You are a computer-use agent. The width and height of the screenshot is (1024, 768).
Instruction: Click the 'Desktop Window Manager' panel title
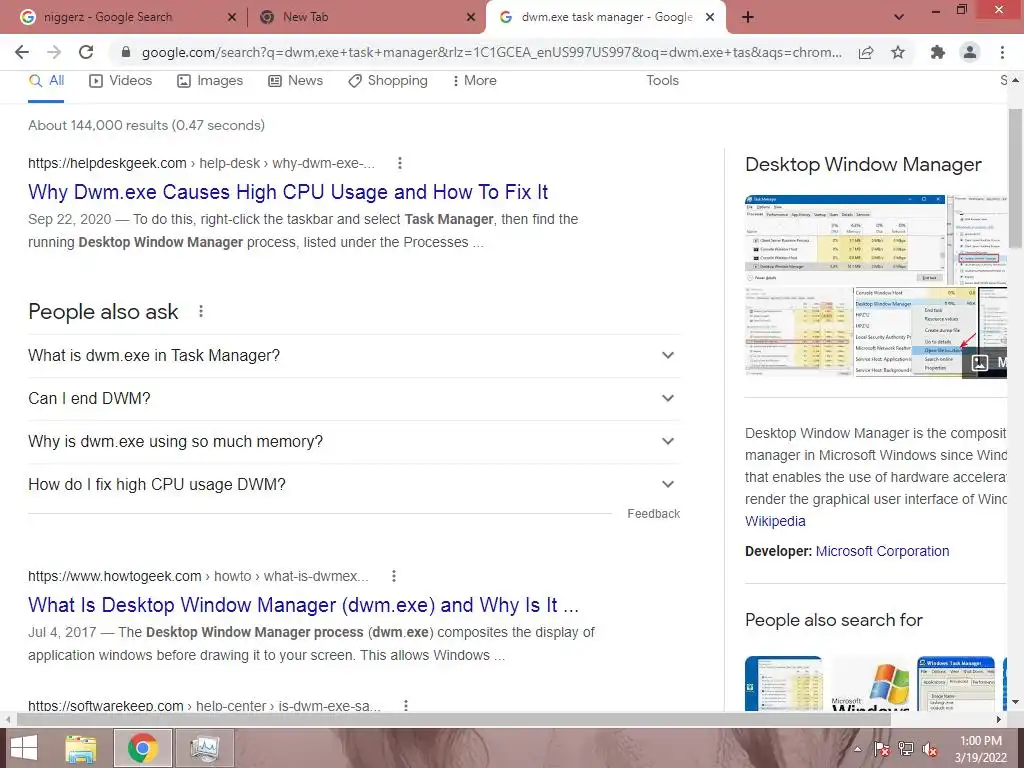863,165
